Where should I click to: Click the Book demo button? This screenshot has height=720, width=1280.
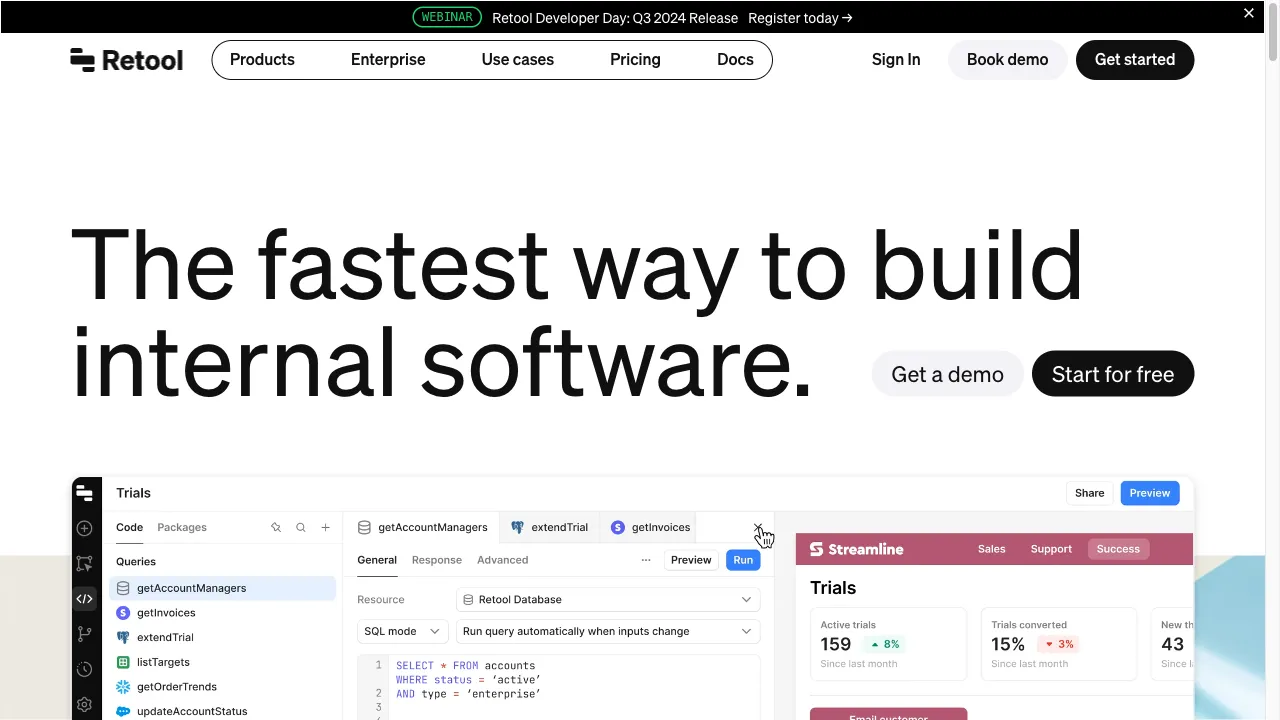coord(1008,60)
